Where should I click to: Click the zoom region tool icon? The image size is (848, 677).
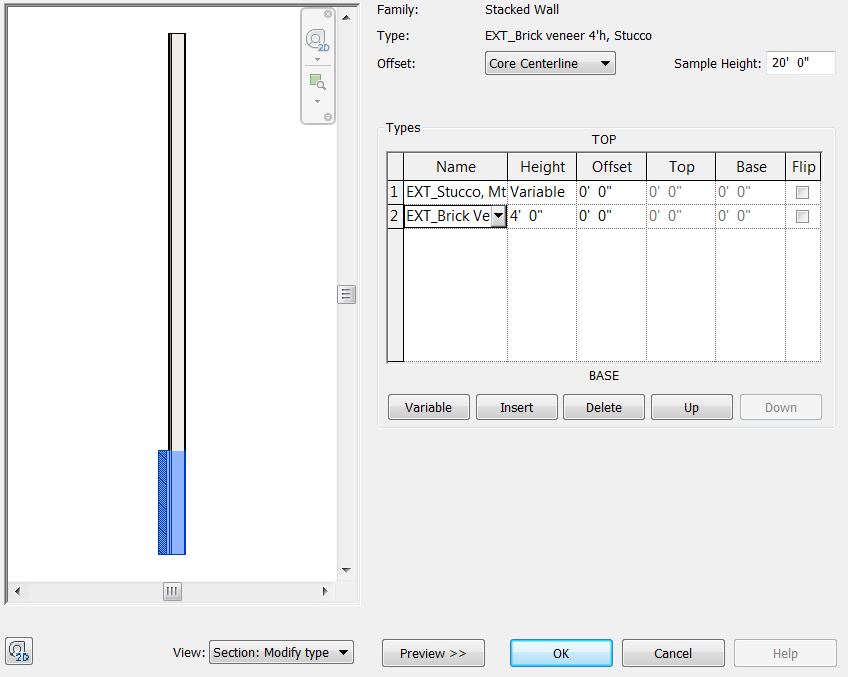click(x=317, y=82)
